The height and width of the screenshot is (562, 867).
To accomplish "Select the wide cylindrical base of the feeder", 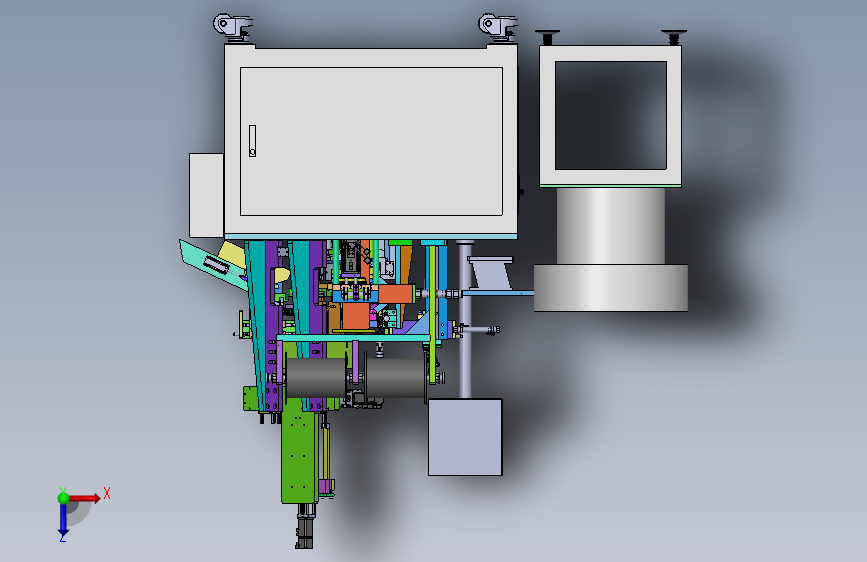I will pyautogui.click(x=610, y=288).
